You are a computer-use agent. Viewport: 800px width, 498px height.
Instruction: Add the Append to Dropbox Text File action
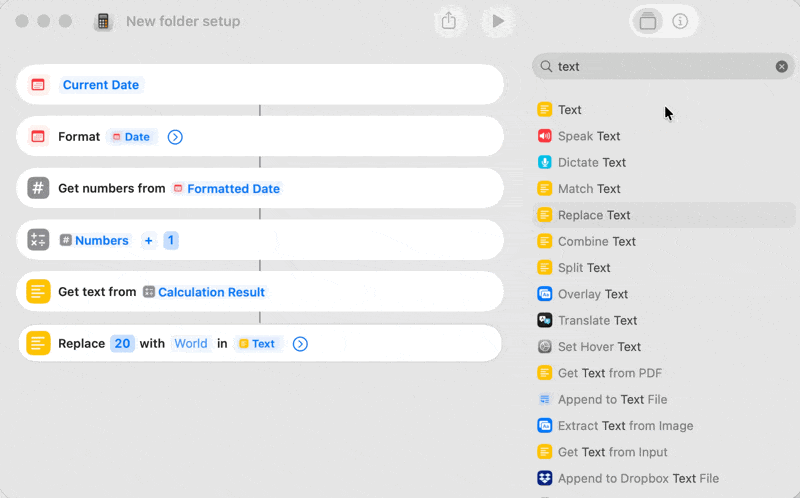(x=663, y=478)
